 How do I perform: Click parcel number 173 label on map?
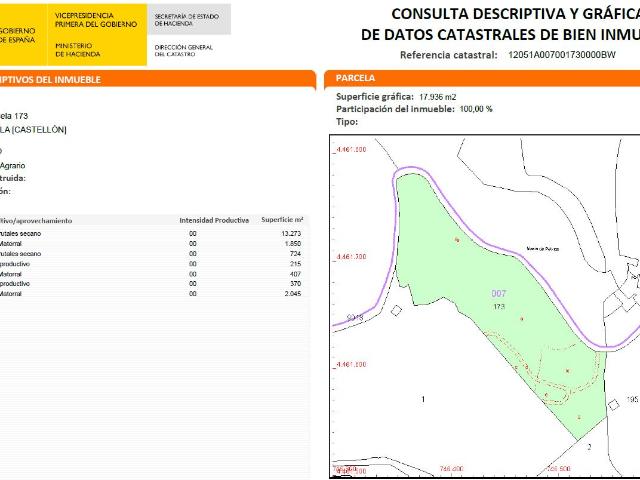pyautogui.click(x=499, y=306)
